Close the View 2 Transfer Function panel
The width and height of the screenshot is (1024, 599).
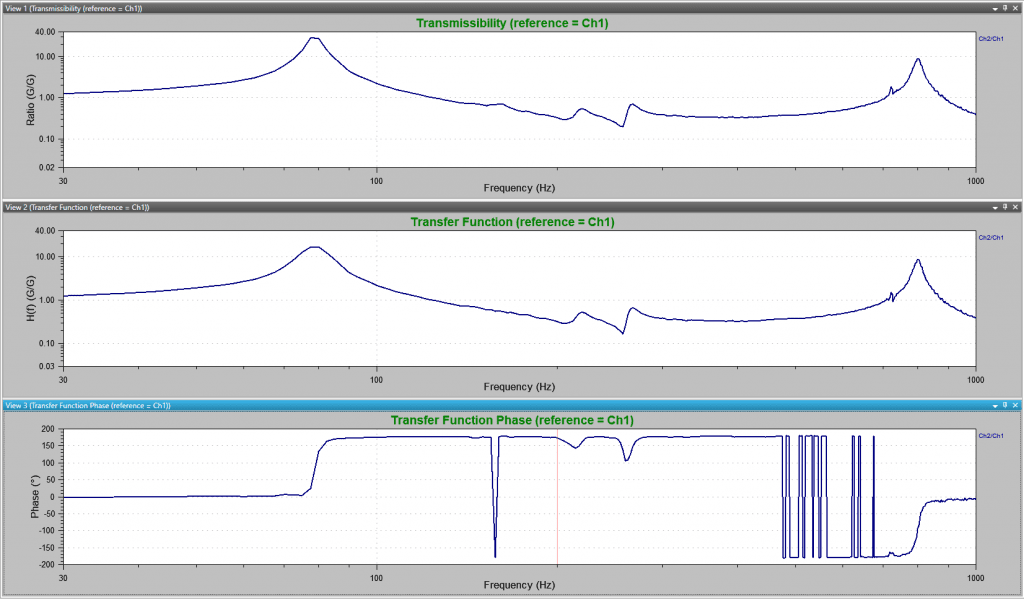[x=1016, y=206]
